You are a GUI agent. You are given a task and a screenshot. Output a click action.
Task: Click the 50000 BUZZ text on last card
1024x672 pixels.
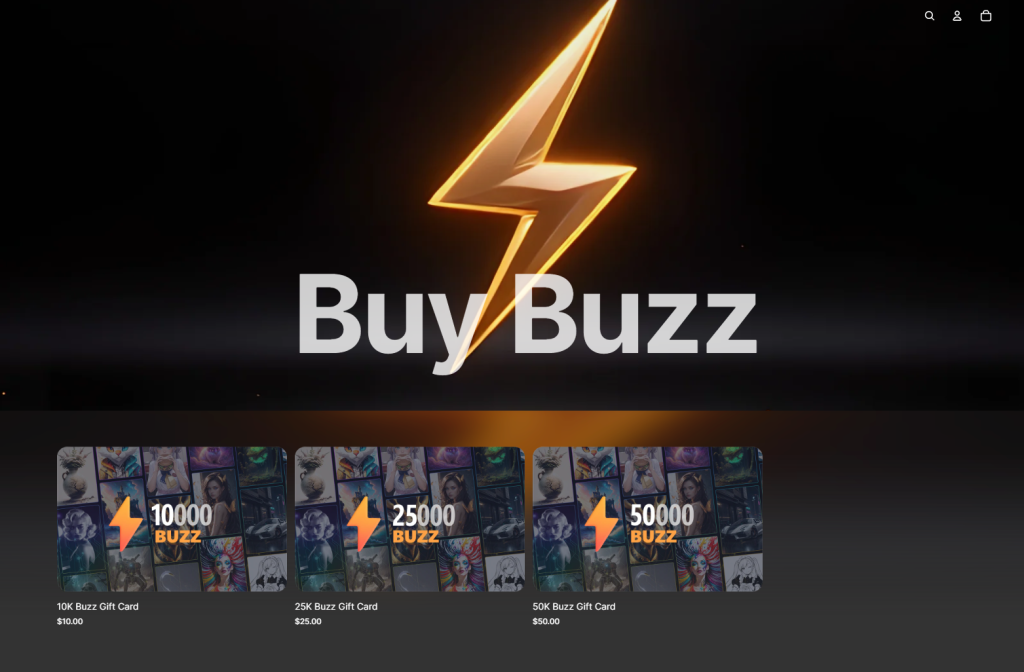pyautogui.click(x=662, y=524)
